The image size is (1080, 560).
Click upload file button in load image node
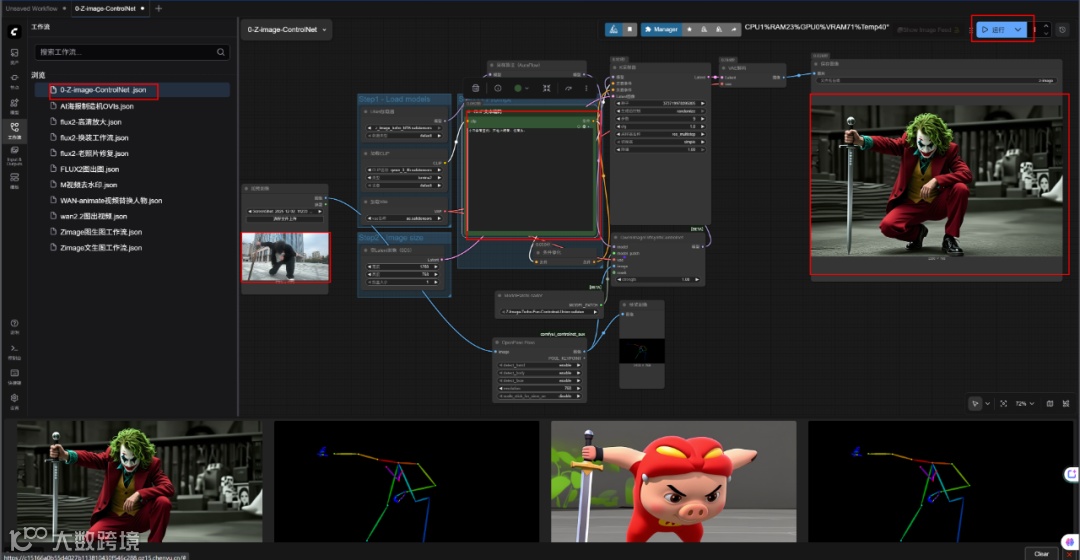tap(285, 218)
